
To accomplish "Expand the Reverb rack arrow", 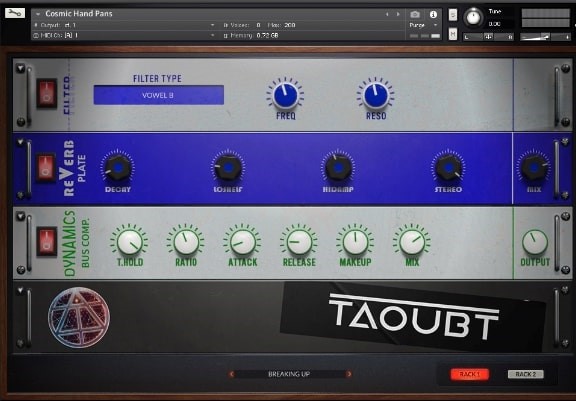I will 20,142.
